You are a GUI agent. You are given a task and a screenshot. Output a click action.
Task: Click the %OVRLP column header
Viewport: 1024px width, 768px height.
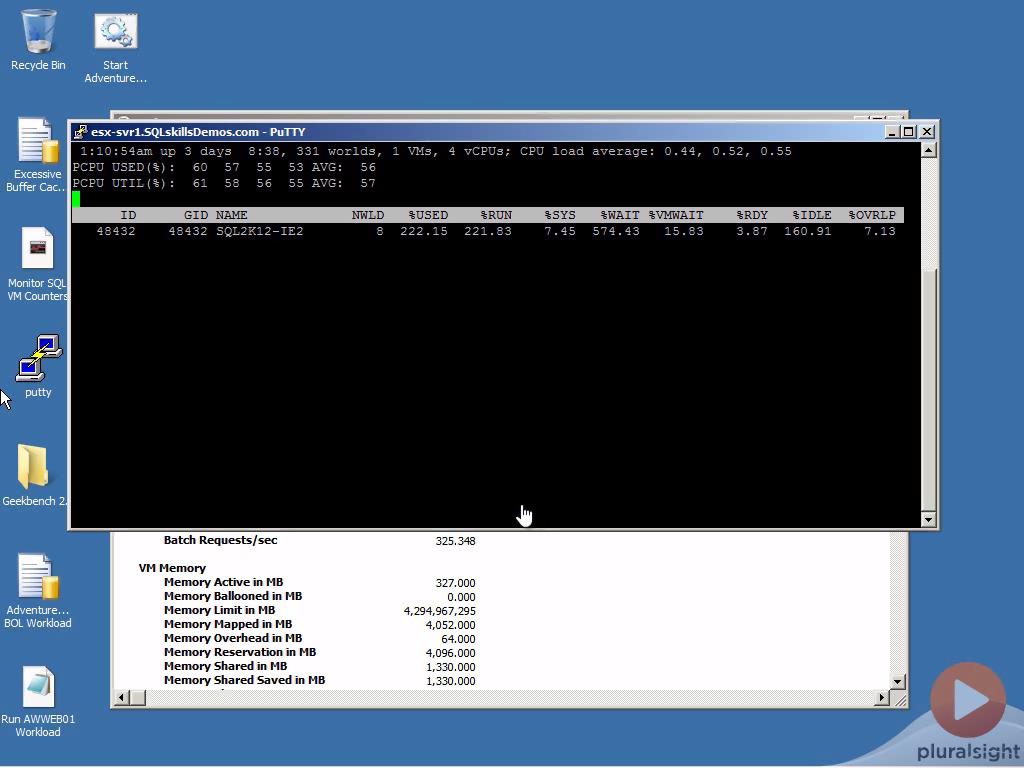click(x=872, y=215)
